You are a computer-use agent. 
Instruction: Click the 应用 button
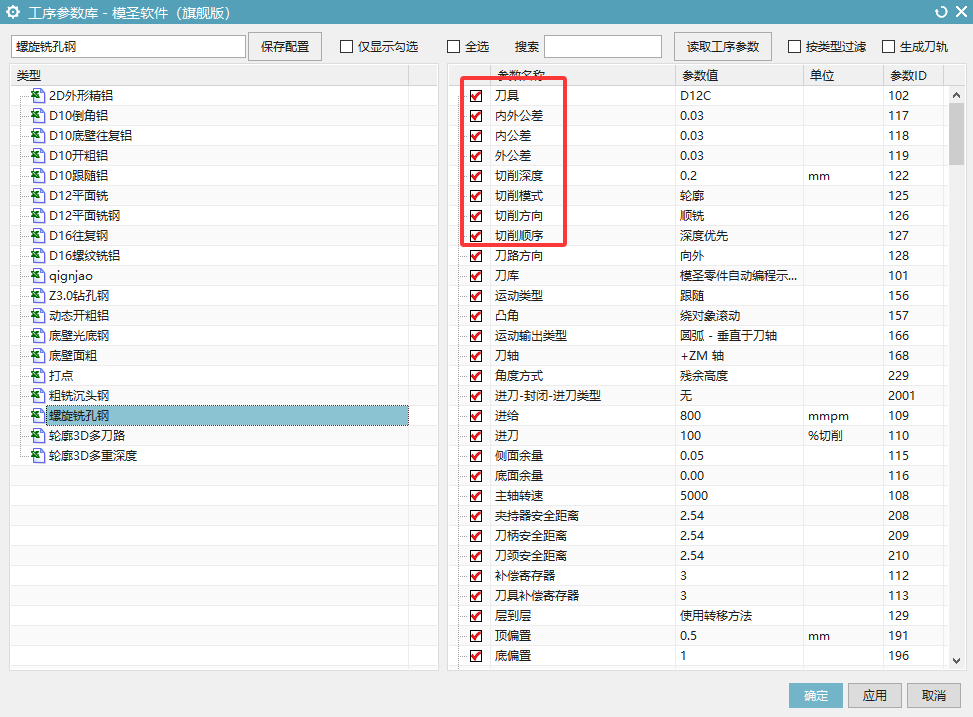(x=874, y=695)
